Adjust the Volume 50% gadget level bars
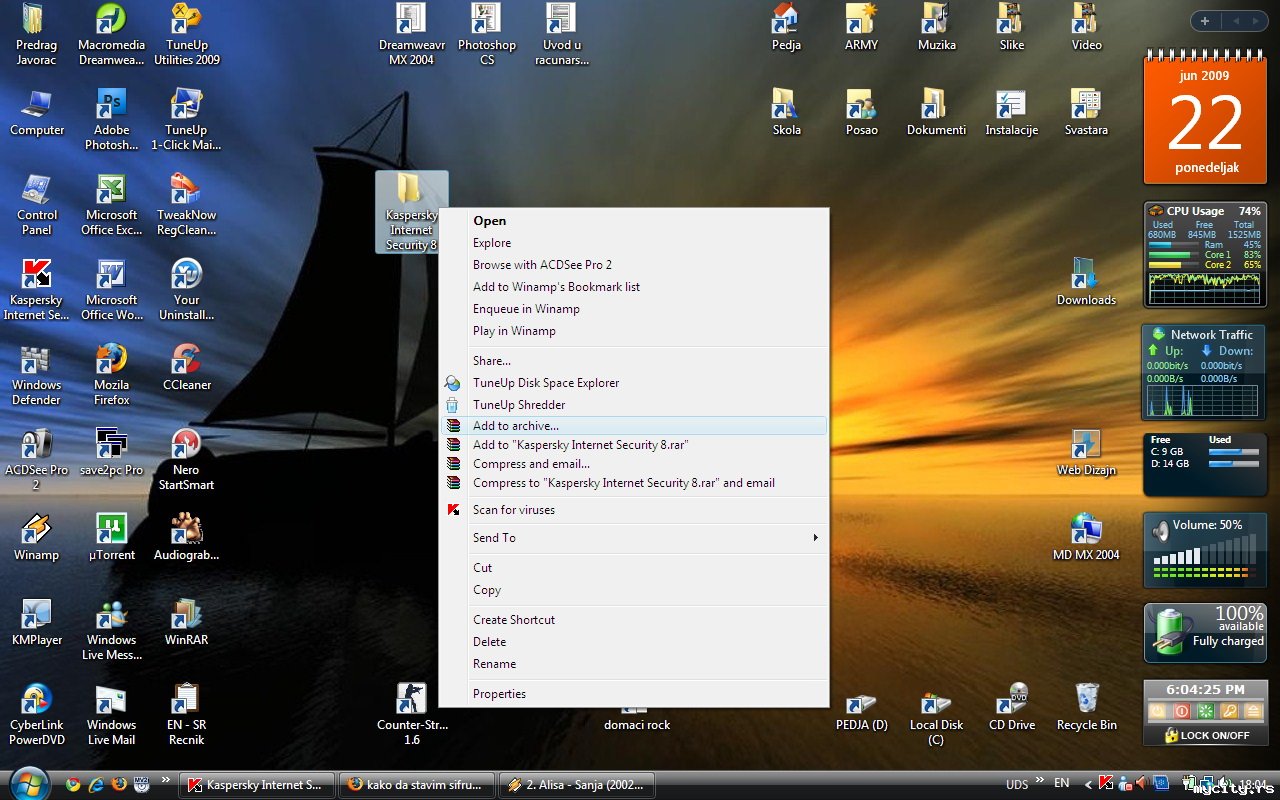The height and width of the screenshot is (800, 1280). coord(1205,556)
